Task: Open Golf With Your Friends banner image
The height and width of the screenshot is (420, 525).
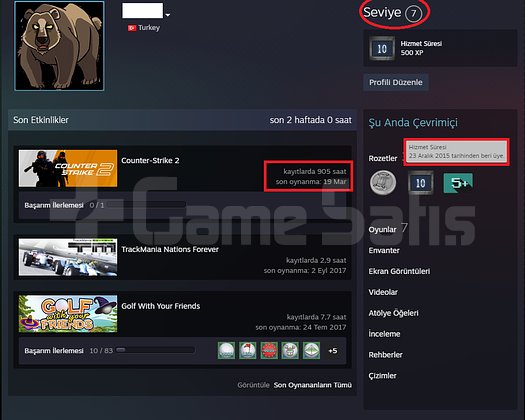Action: (x=68, y=313)
